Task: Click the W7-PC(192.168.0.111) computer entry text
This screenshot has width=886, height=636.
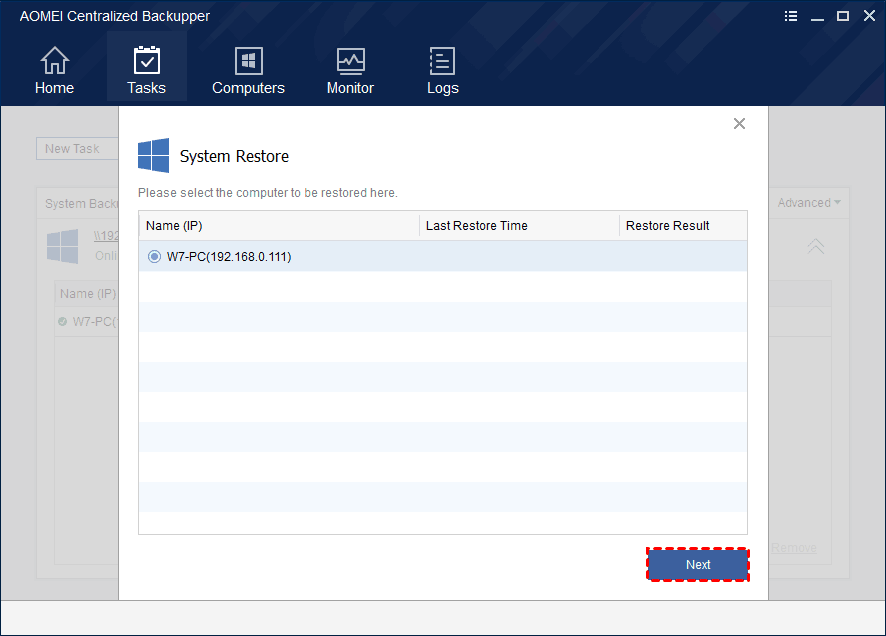Action: (229, 257)
